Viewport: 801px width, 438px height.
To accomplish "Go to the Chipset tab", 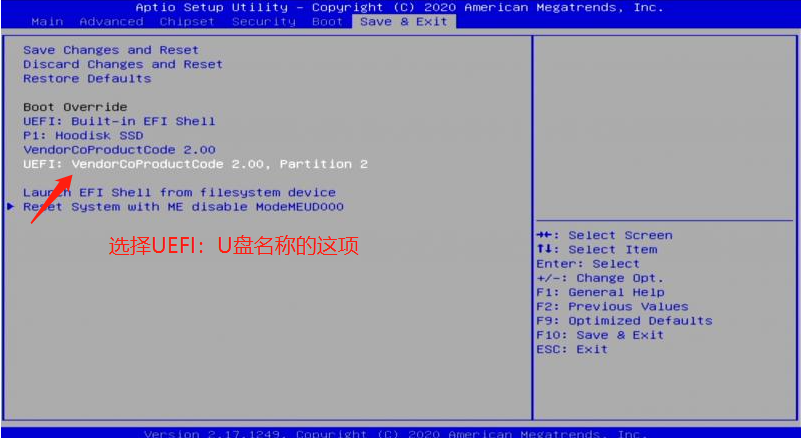I will [x=187, y=21].
